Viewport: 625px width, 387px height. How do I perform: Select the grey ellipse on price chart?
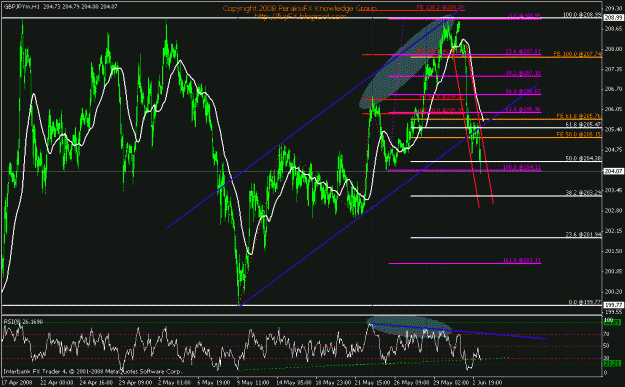[407, 63]
